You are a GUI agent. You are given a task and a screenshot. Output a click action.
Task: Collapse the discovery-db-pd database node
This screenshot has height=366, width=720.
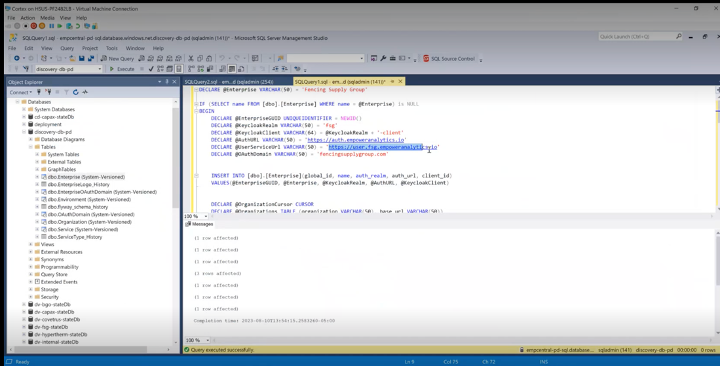point(24,132)
